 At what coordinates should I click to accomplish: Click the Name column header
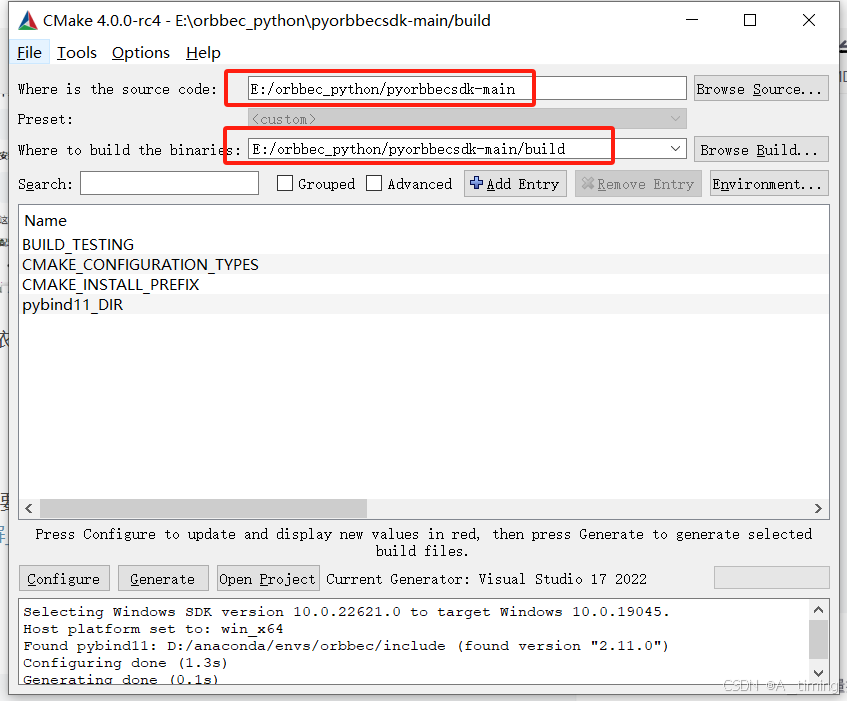pos(45,220)
